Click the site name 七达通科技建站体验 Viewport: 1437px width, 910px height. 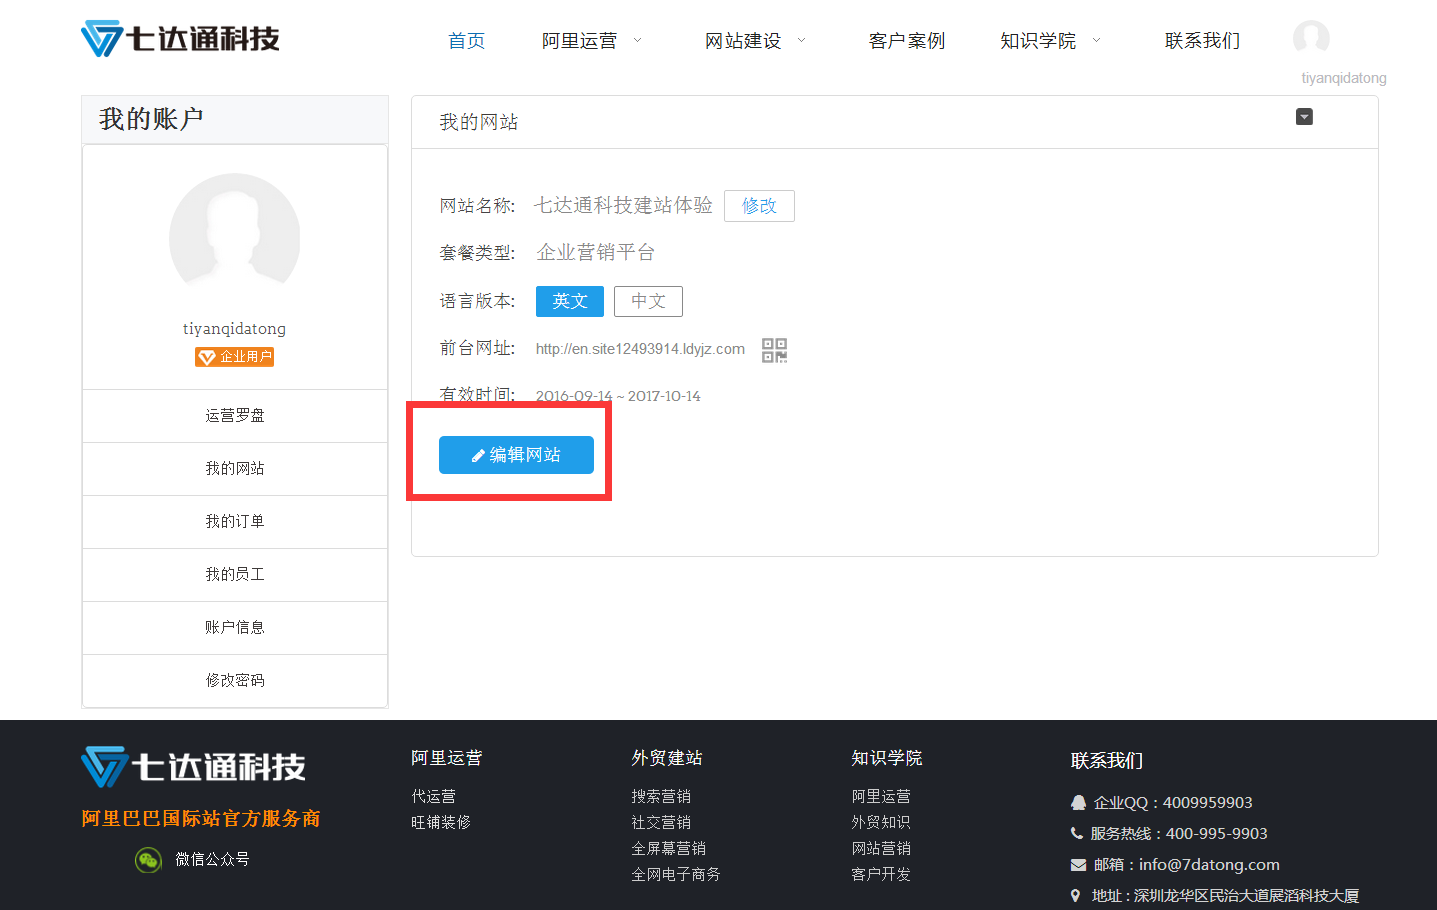click(624, 206)
